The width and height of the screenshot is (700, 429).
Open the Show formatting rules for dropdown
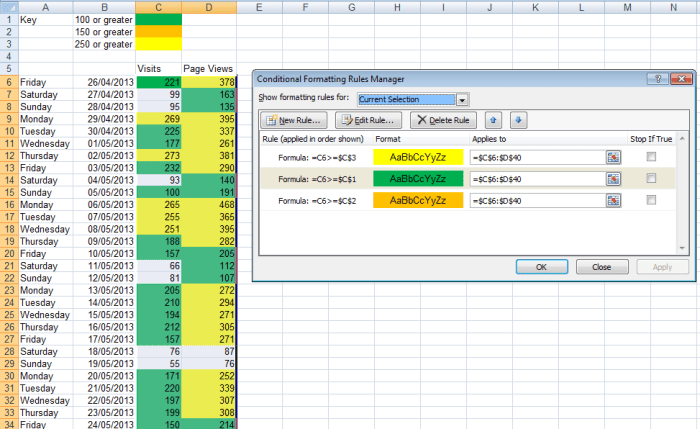click(462, 99)
